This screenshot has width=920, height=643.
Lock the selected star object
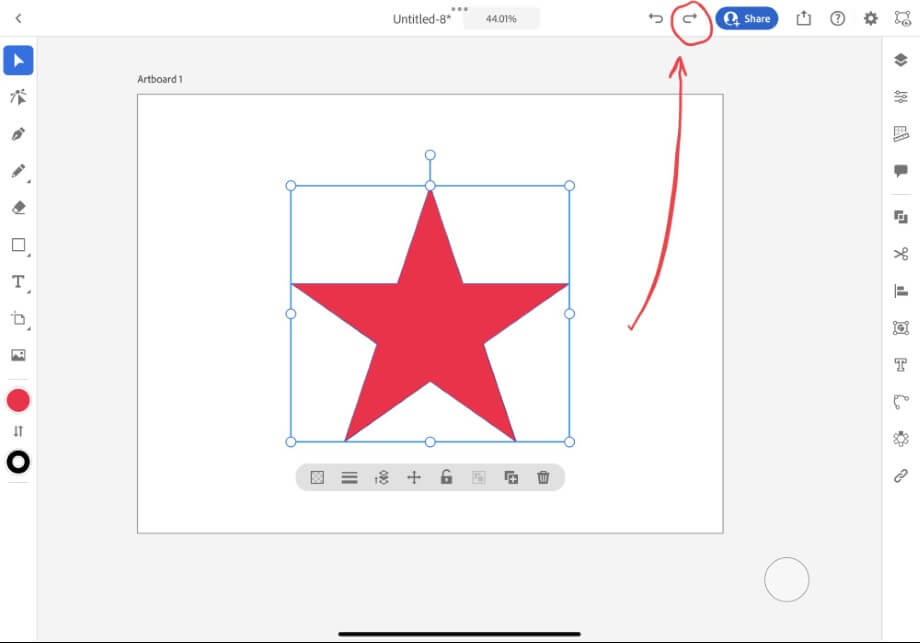[446, 477]
